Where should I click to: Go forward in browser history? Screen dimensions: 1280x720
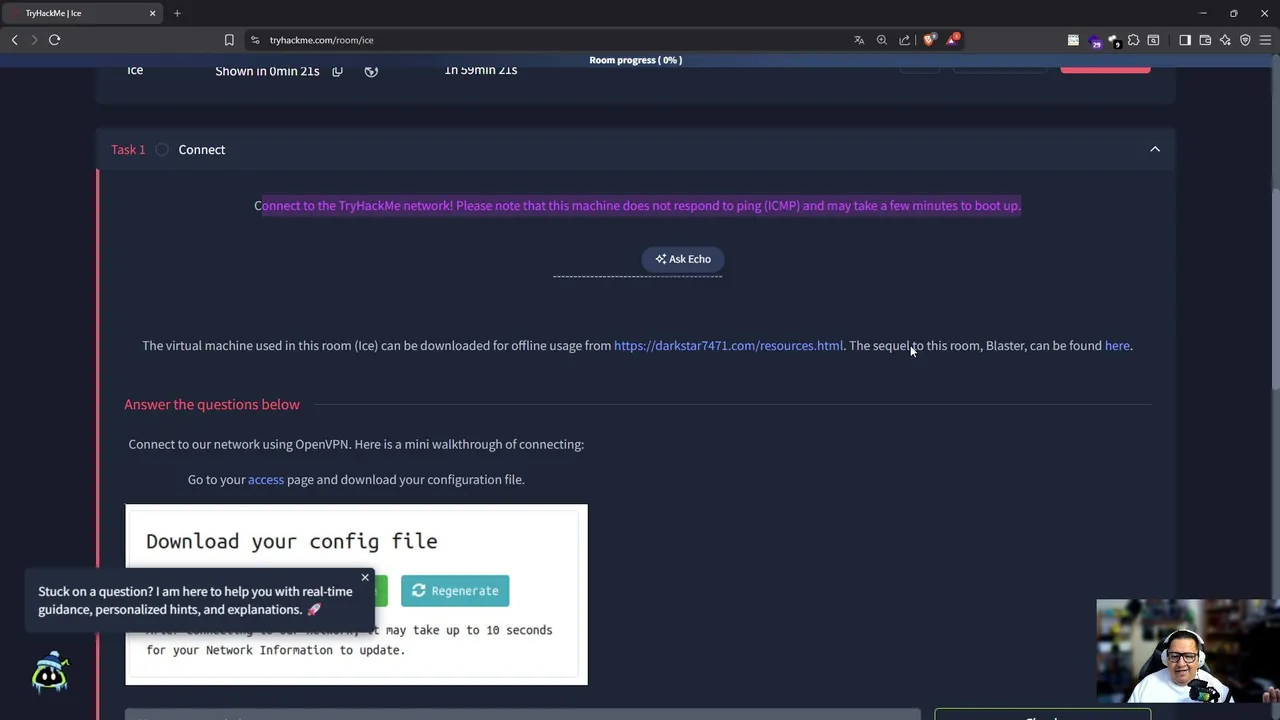34,40
